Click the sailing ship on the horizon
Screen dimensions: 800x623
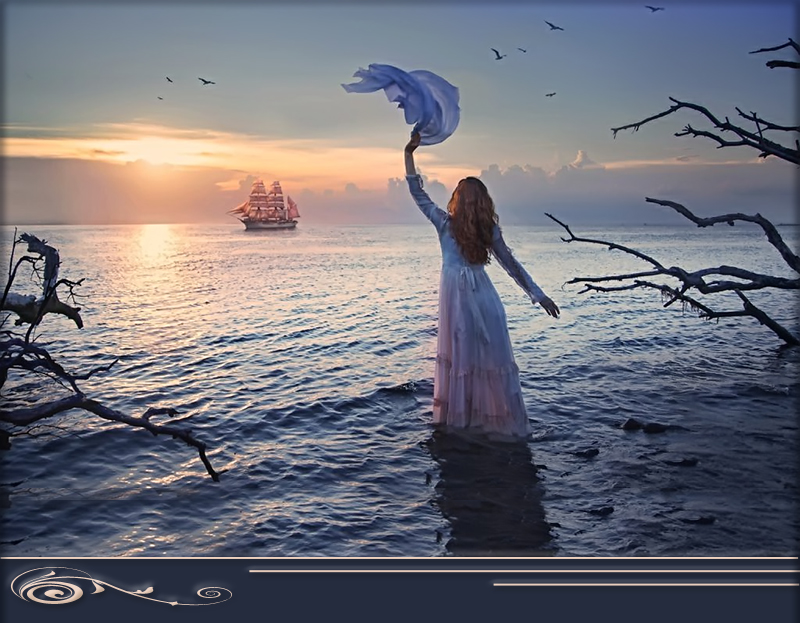coord(266,206)
